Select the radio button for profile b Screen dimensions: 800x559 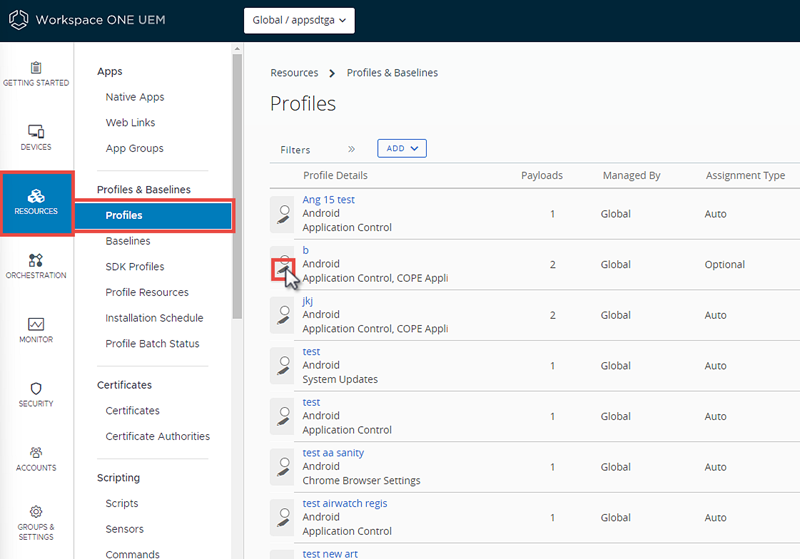click(285, 258)
